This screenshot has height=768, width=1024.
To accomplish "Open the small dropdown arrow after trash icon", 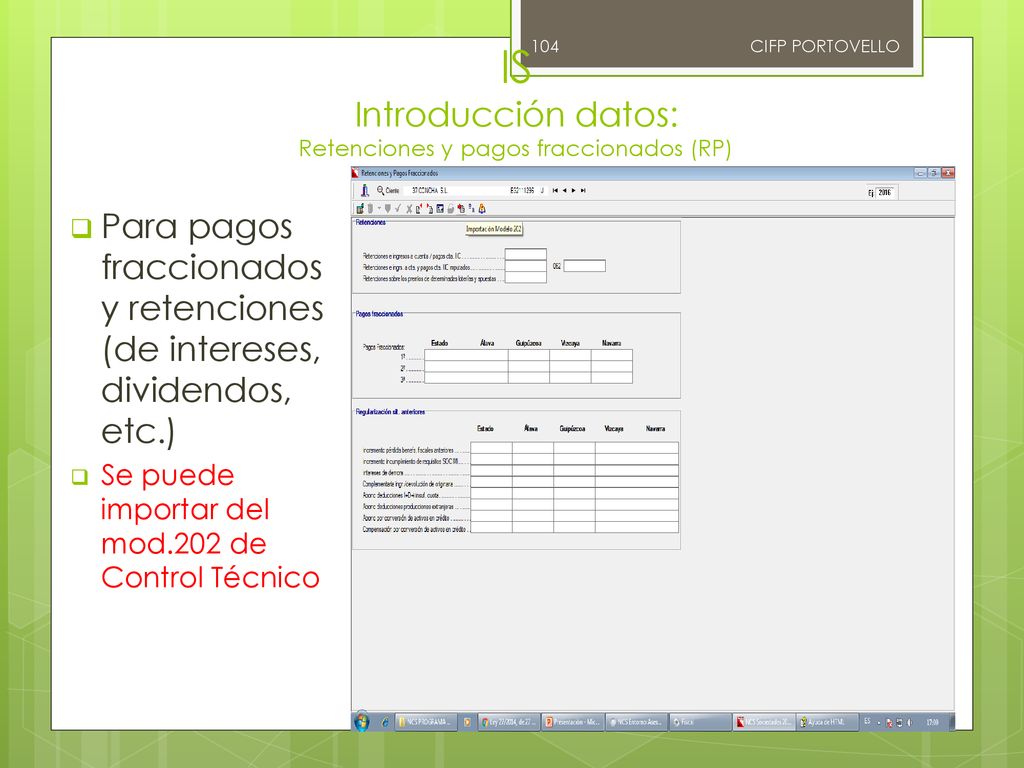I will [379, 208].
